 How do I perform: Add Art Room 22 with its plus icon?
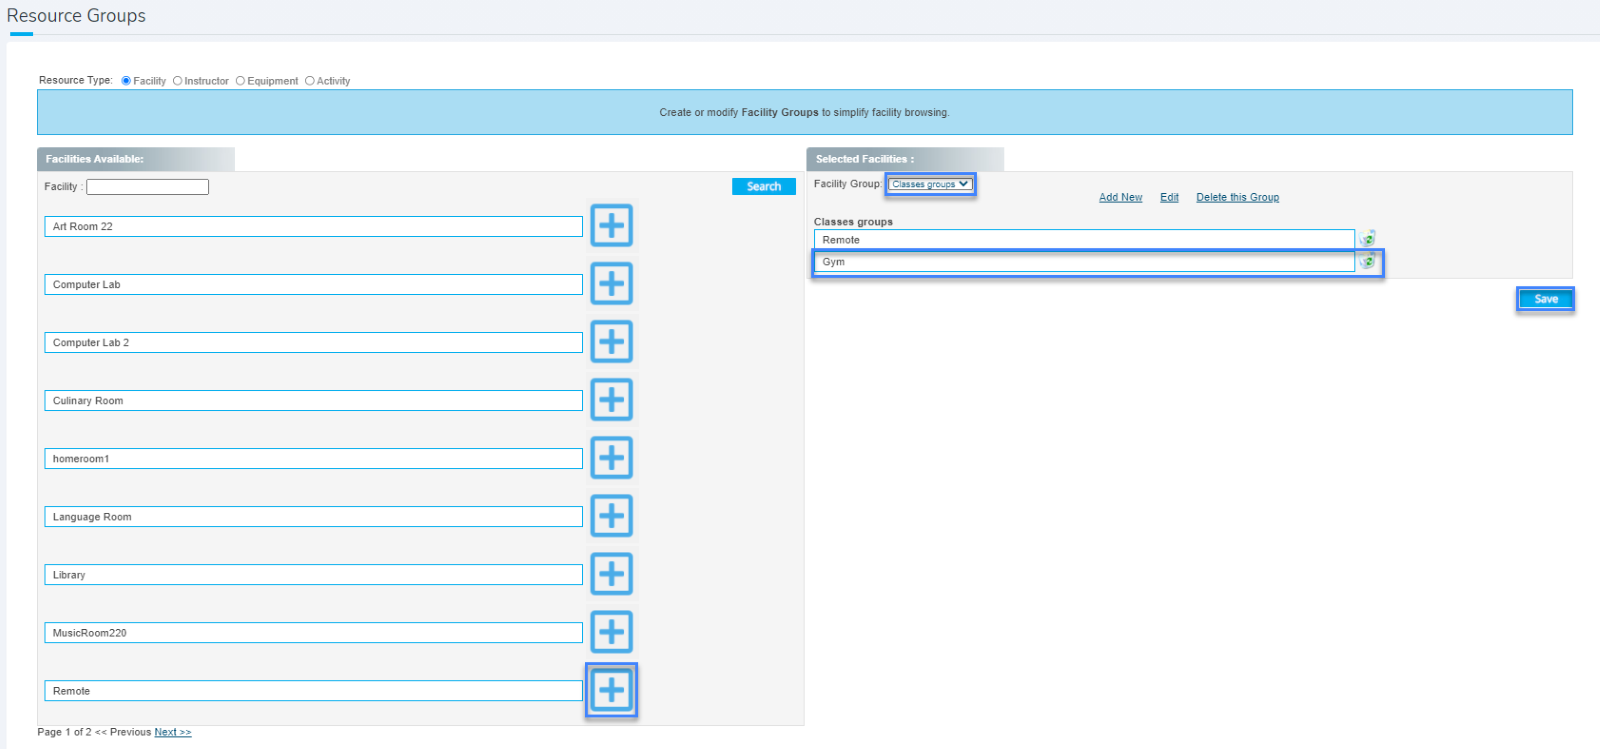coord(611,226)
